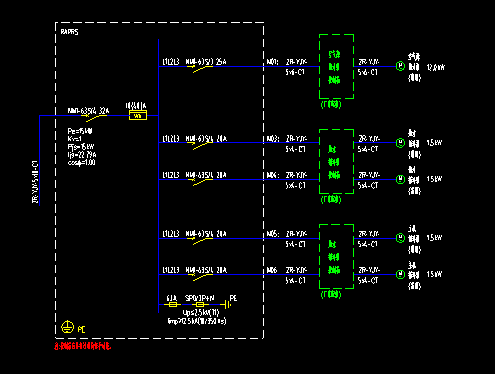The height and width of the screenshot is (374, 495).
Task: Click the red annotation text below the panel
Action: point(82,346)
